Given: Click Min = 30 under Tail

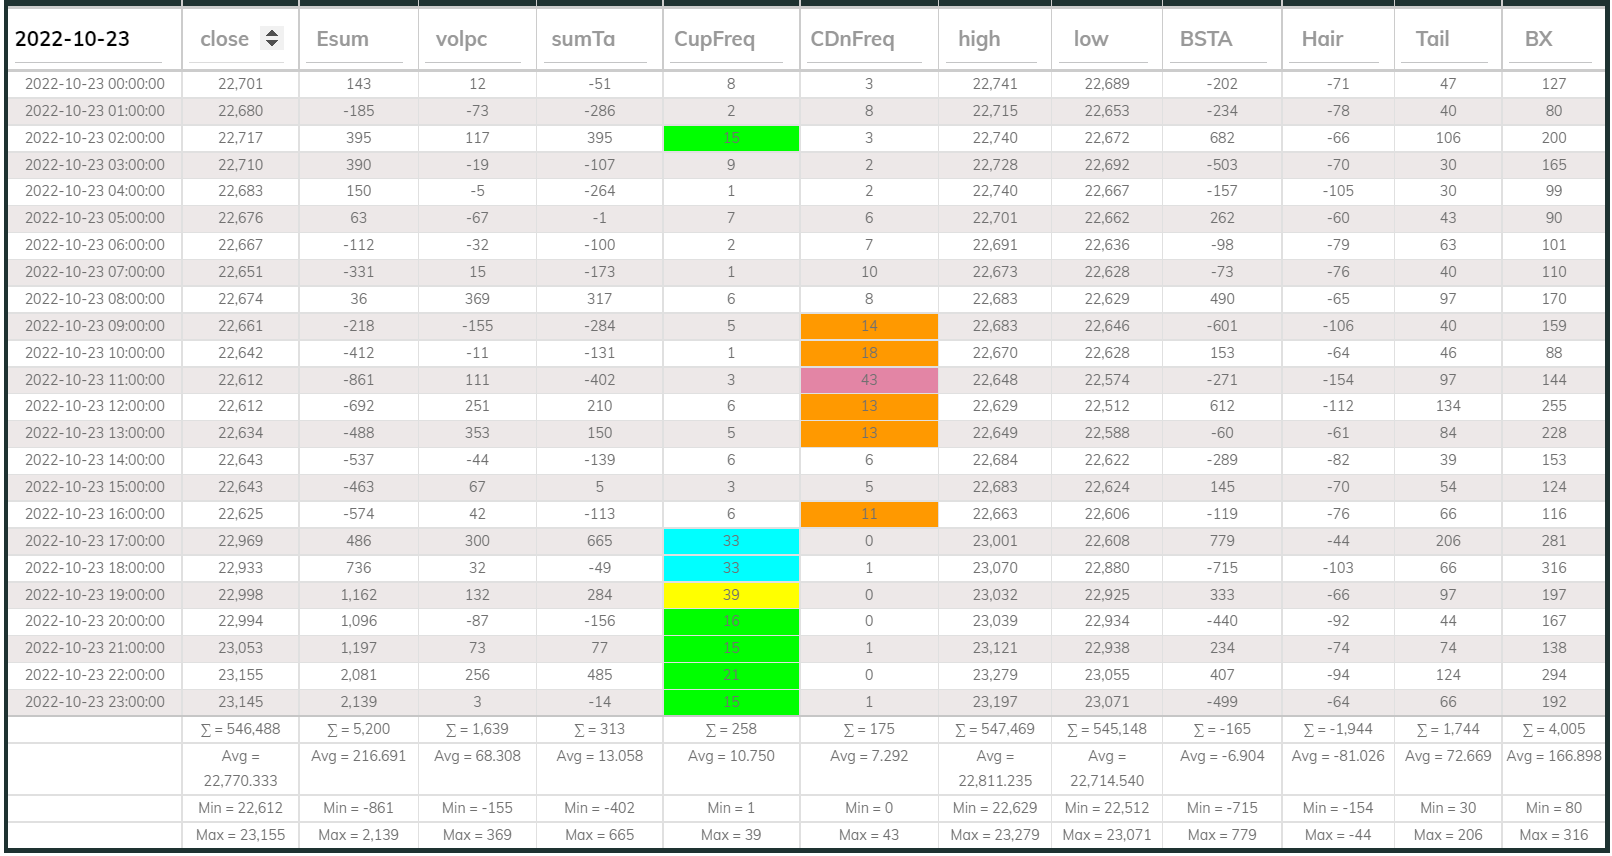Looking at the screenshot, I should pos(1448,808).
